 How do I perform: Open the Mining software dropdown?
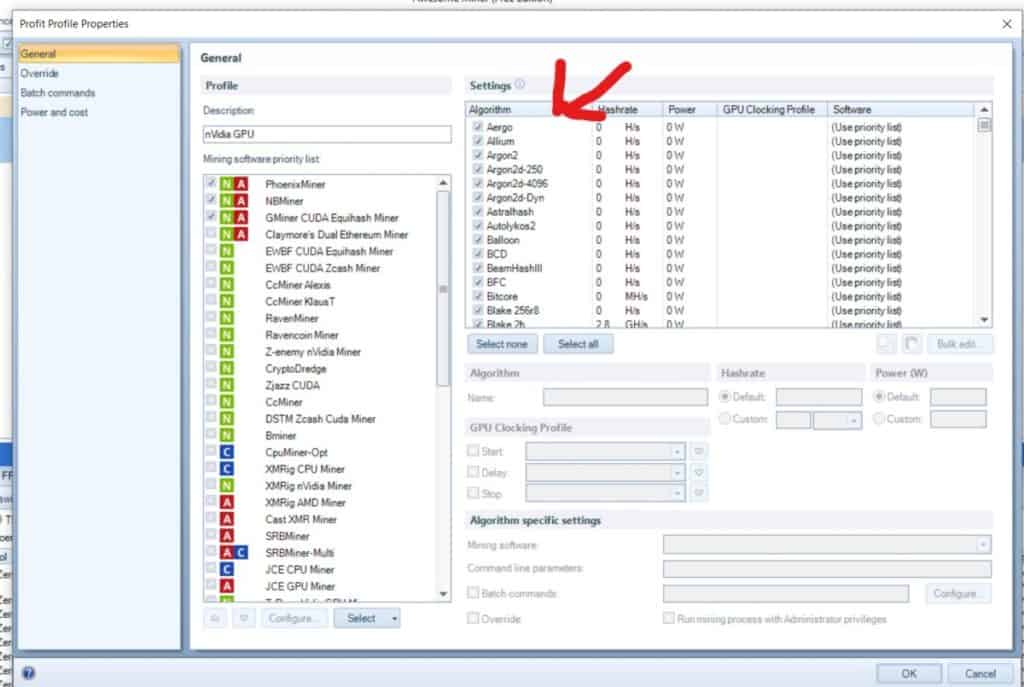point(983,544)
